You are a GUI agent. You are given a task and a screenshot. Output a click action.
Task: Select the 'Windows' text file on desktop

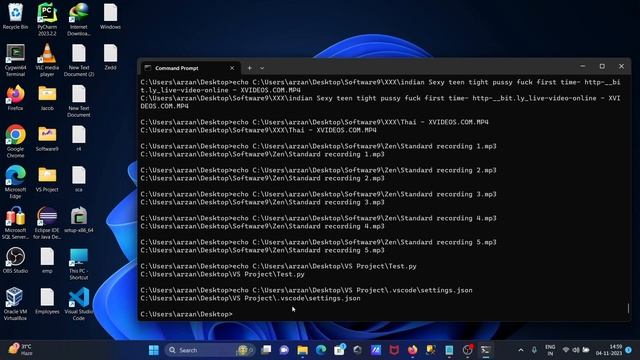point(110,16)
